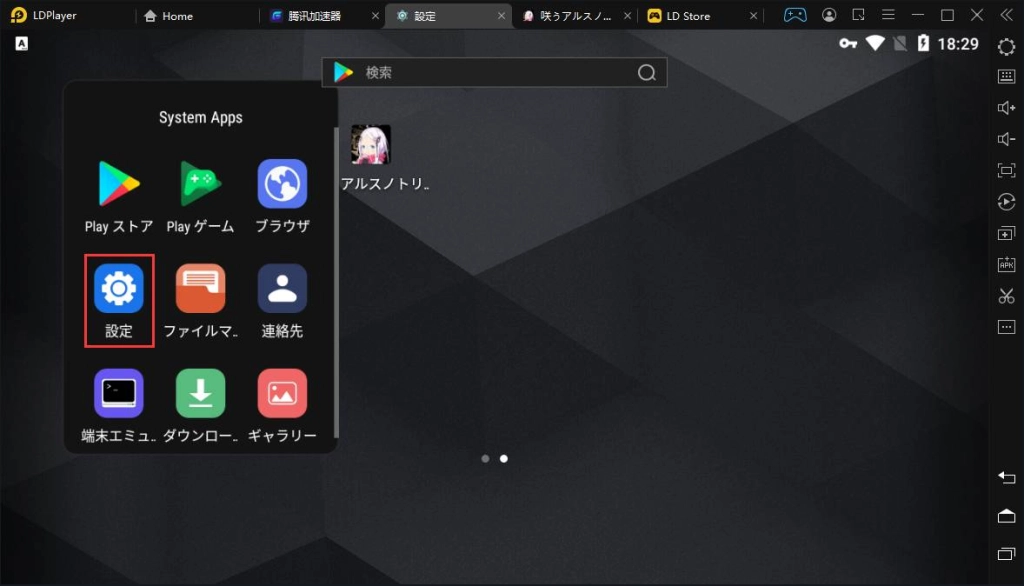Viewport: 1024px width, 586px height.
Task: Open the ダウンロー.. downloads app
Action: 200,405
